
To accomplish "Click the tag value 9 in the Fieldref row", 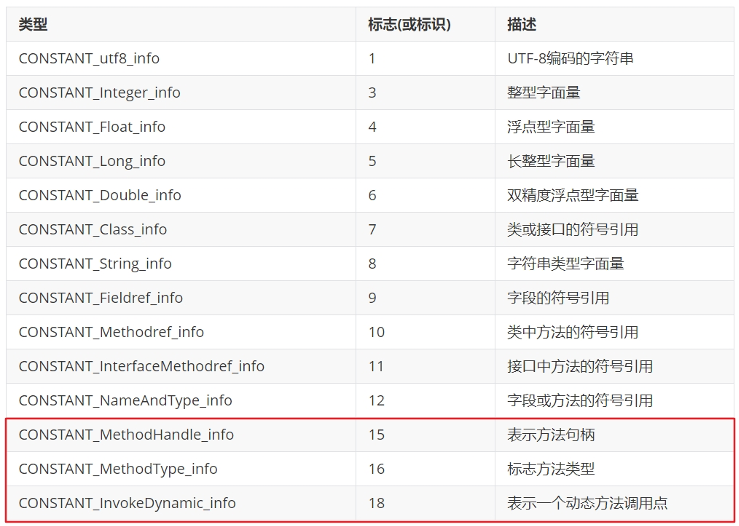I will tap(372, 298).
